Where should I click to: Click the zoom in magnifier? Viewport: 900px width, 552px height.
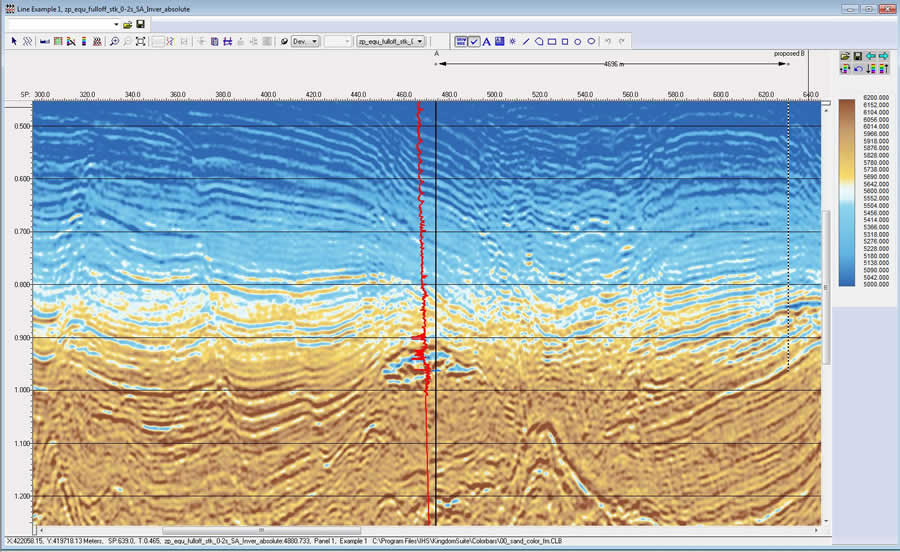pyautogui.click(x=114, y=41)
